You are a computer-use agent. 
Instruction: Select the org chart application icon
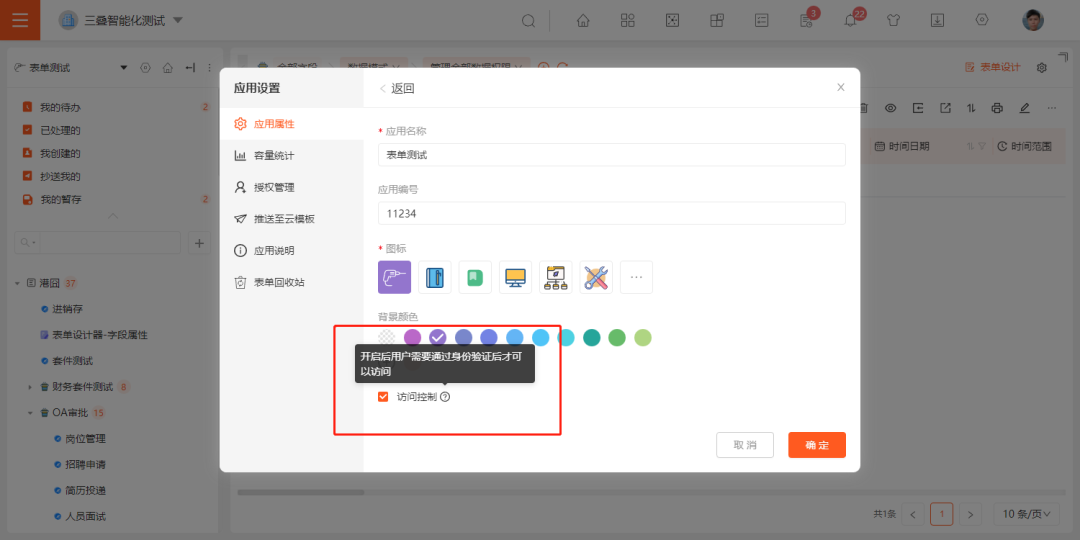pyautogui.click(x=556, y=277)
